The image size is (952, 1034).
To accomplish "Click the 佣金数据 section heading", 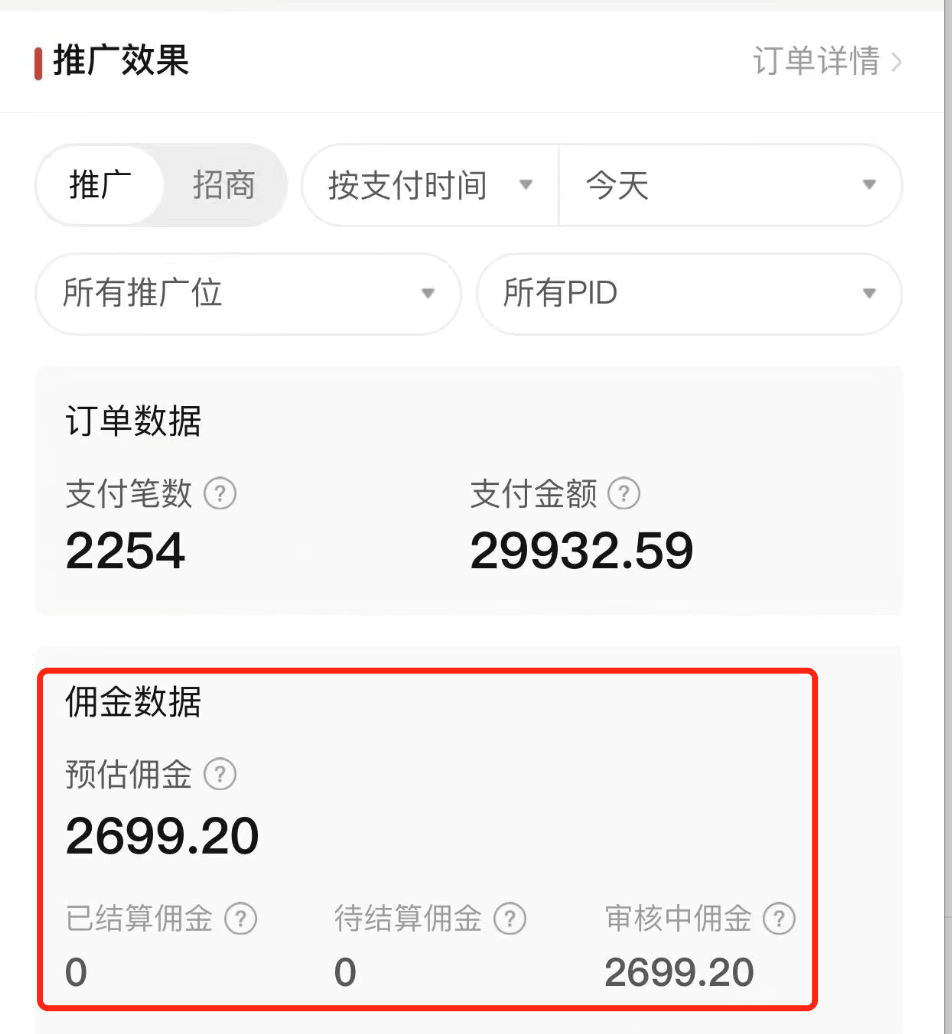I will tap(133, 702).
